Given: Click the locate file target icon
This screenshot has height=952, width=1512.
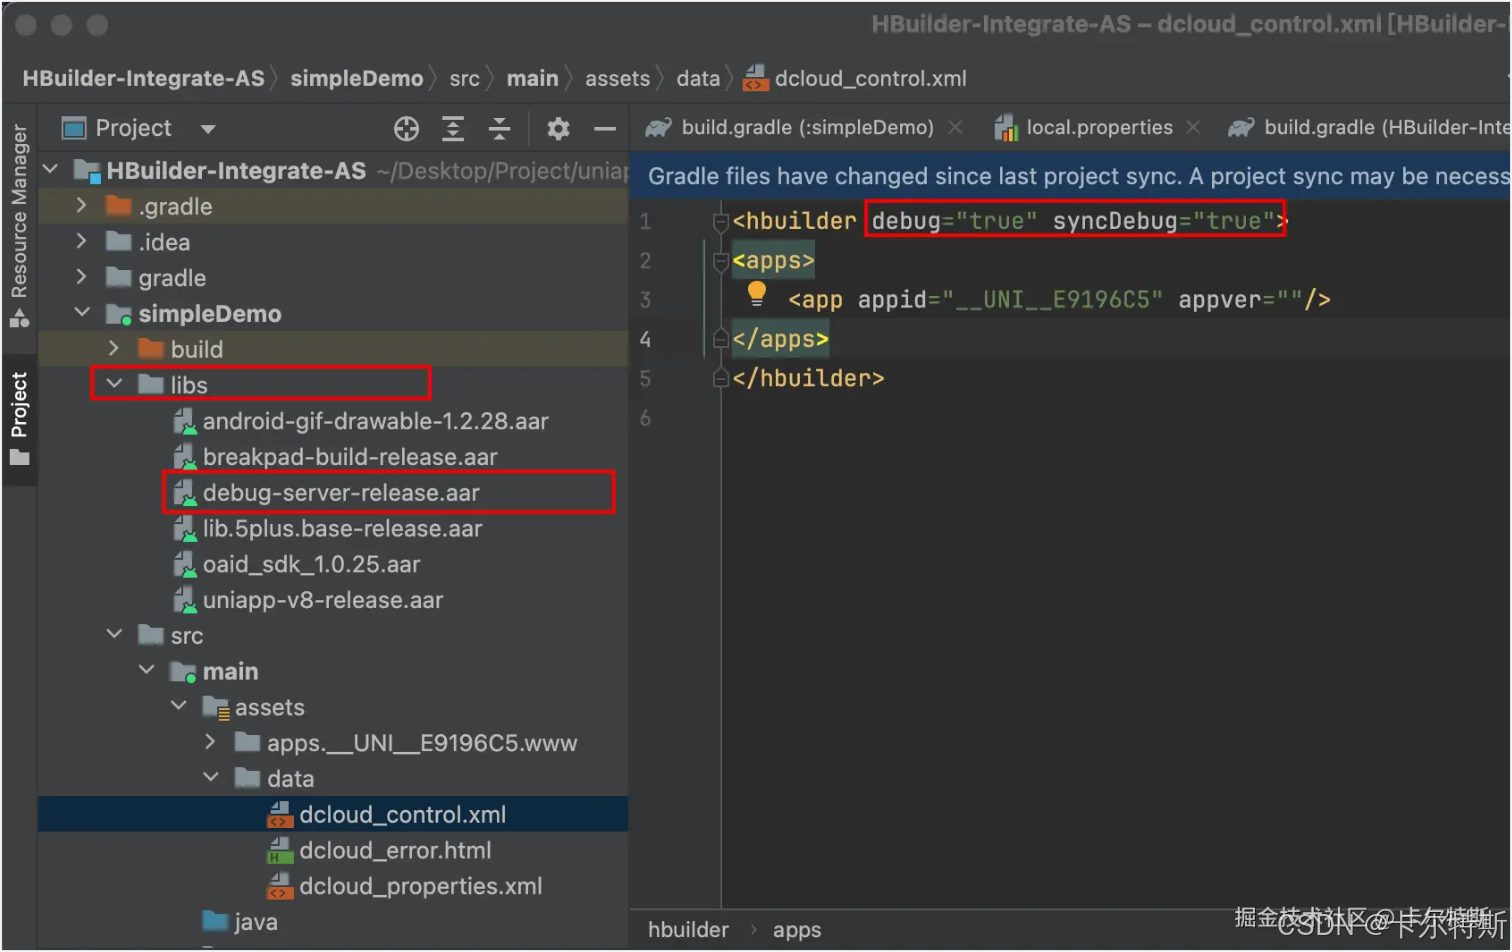Looking at the screenshot, I should coord(406,128).
